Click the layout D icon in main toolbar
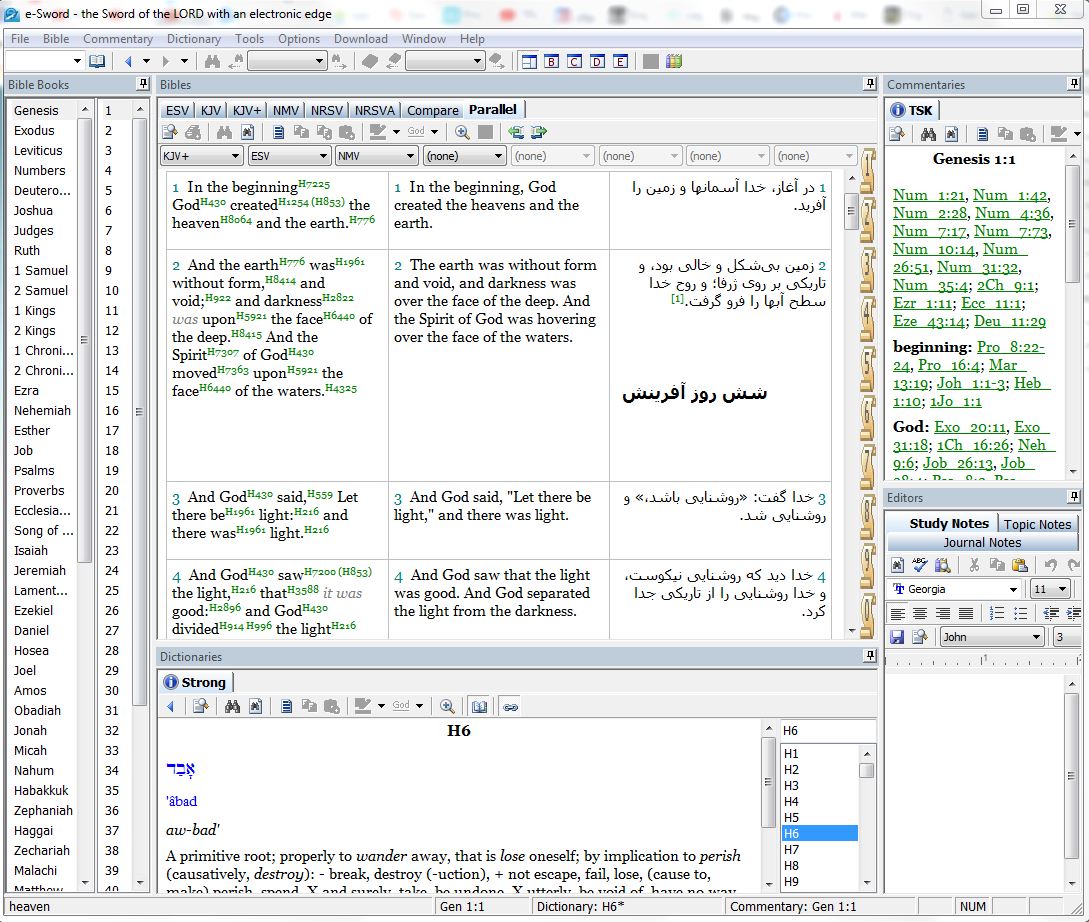Viewport: 1089px width, 922px height. pyautogui.click(x=597, y=61)
